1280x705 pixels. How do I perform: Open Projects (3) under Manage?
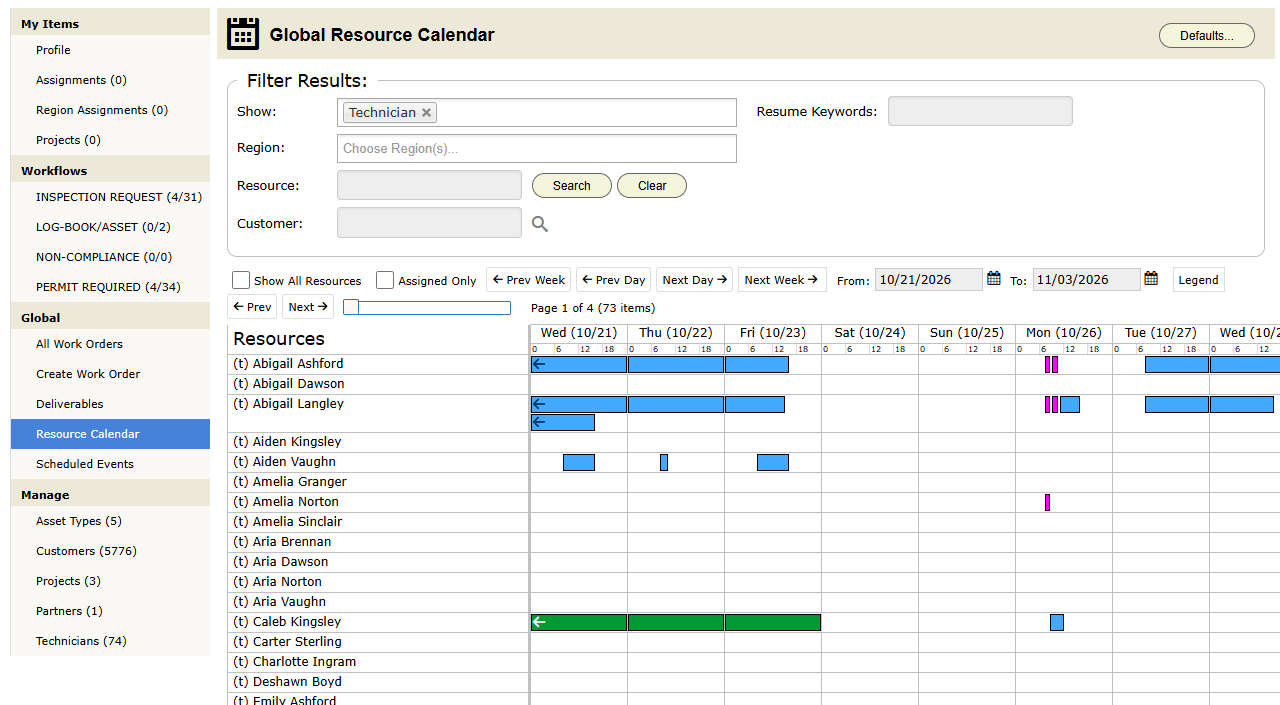coord(110,581)
